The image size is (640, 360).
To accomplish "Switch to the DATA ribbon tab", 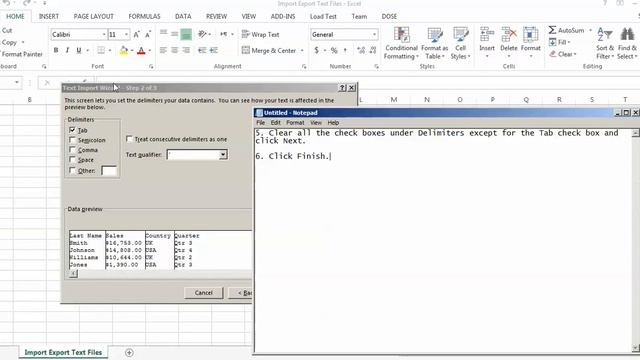I will click(x=183, y=16).
